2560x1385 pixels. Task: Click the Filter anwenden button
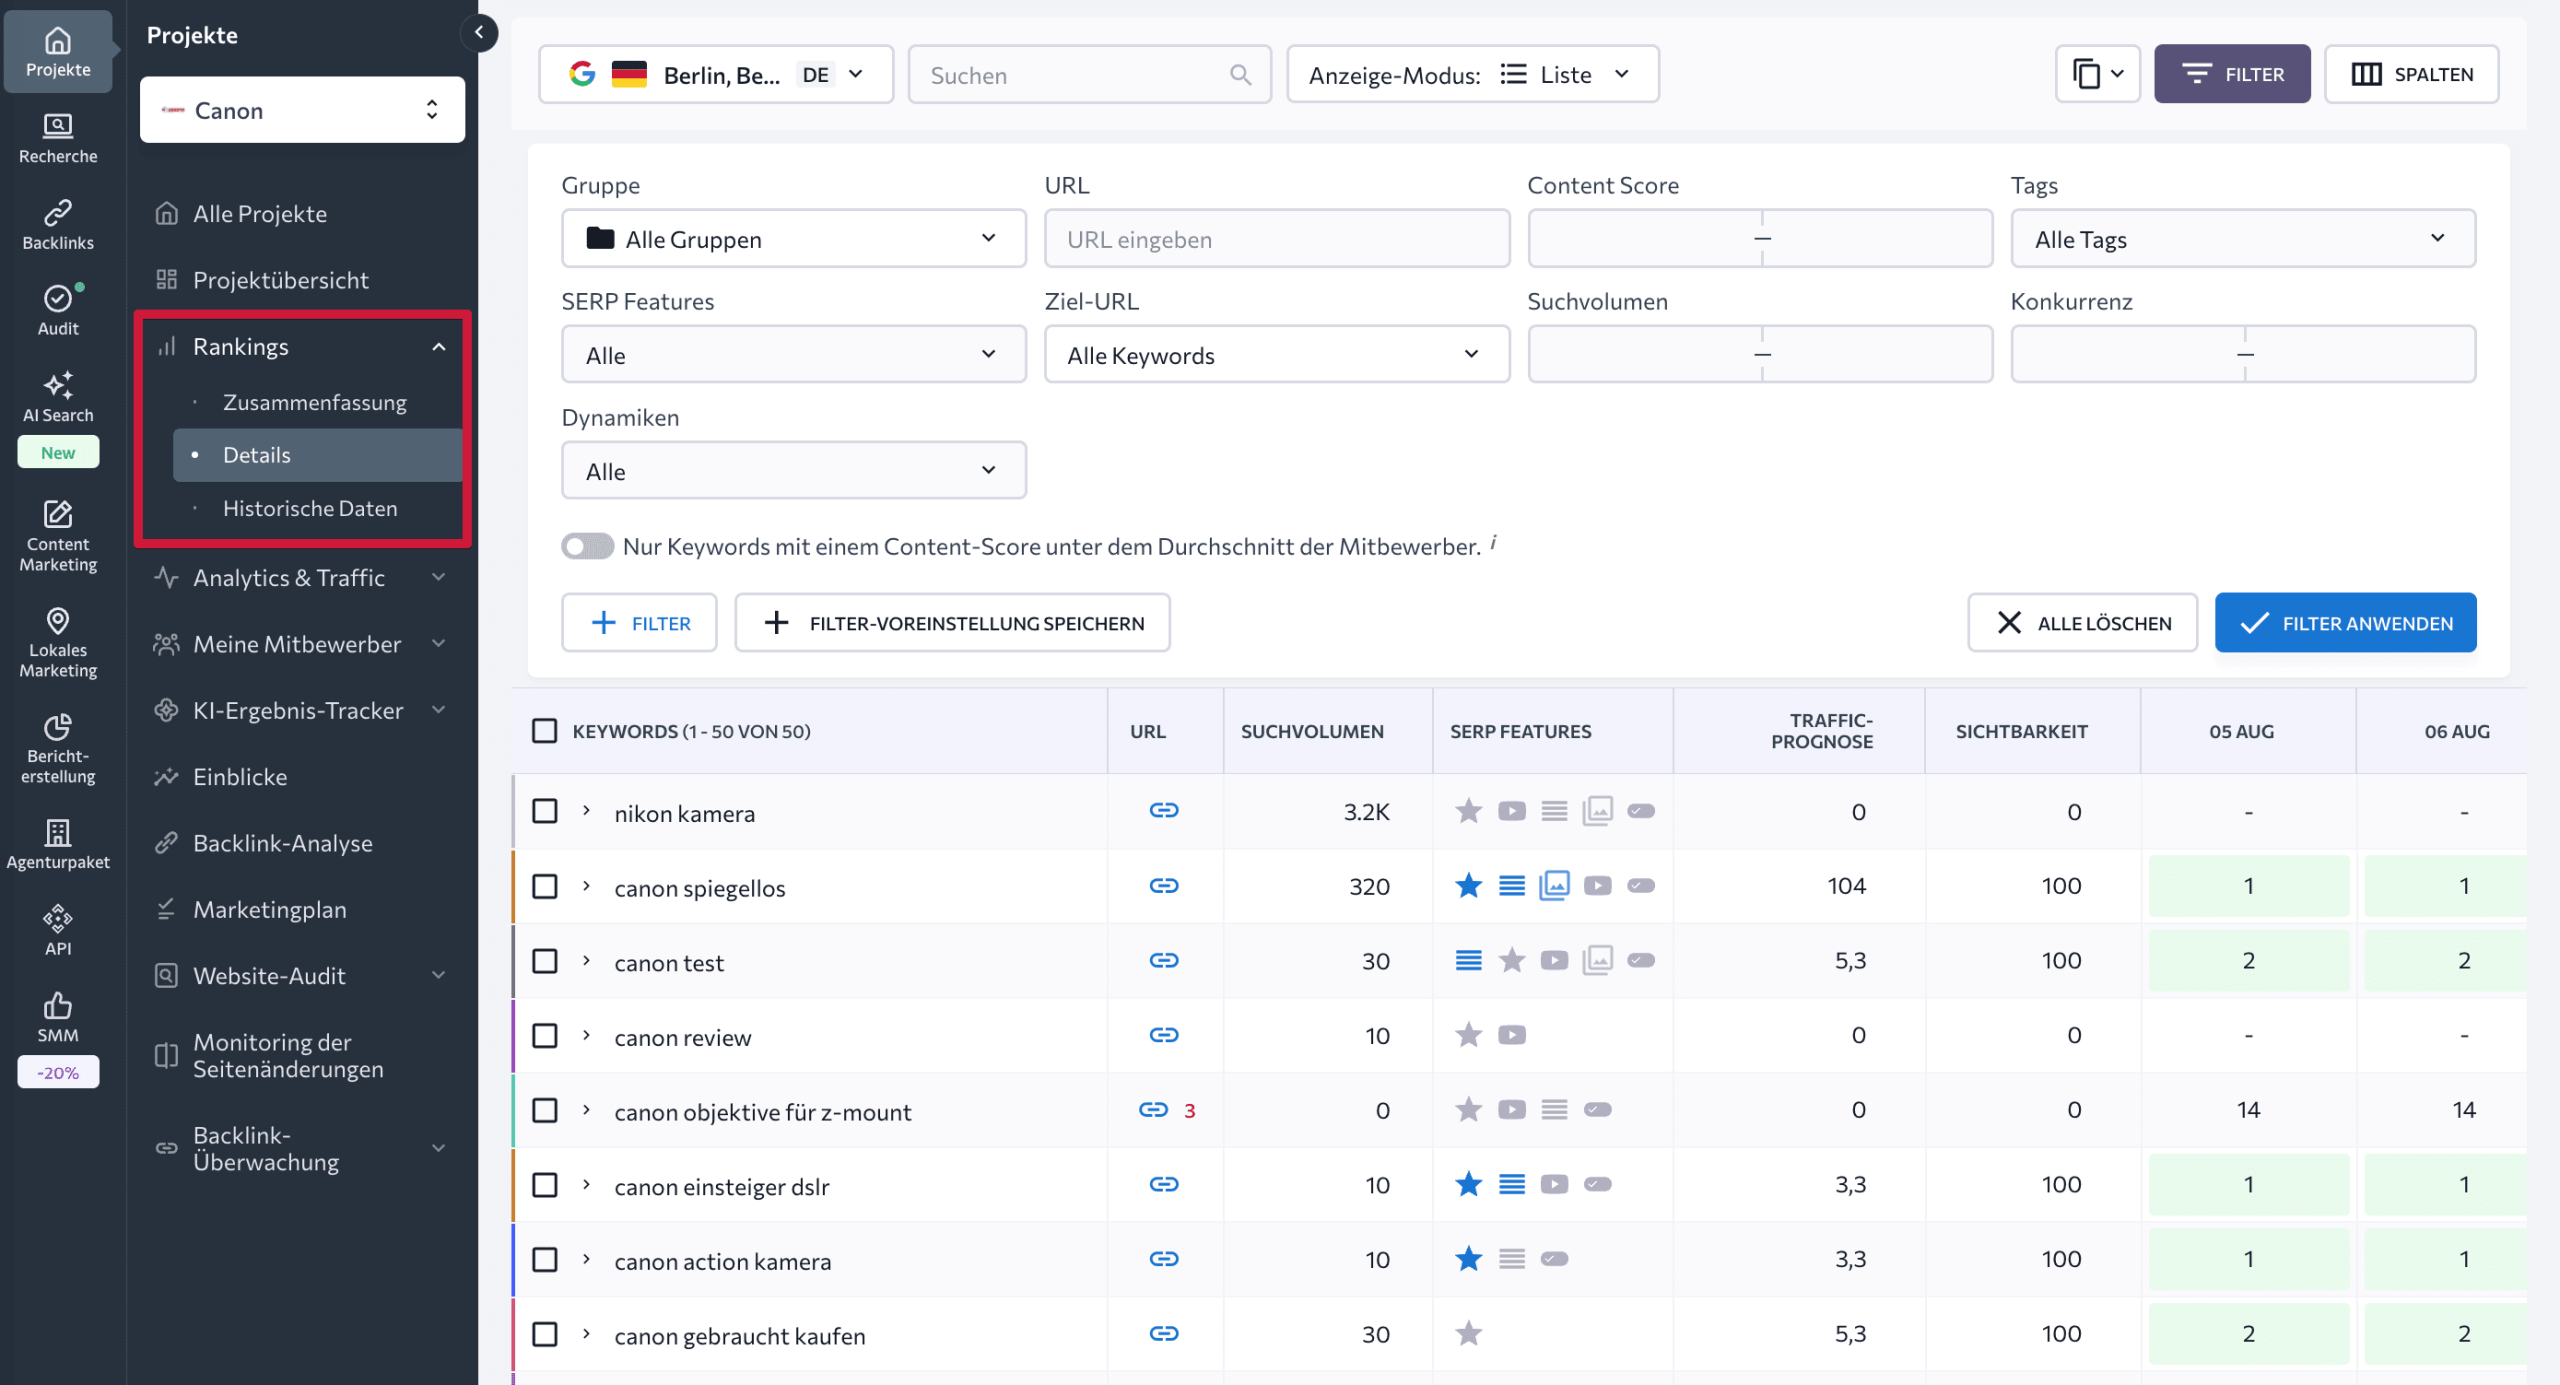pos(2345,623)
